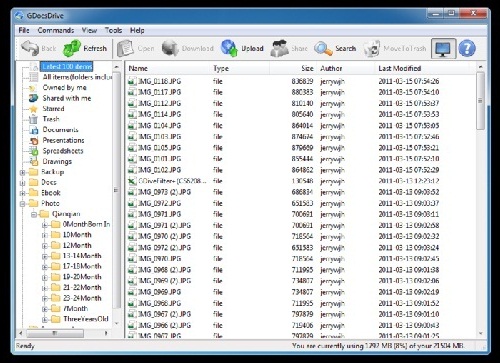Open the View menu
The width and height of the screenshot is (500, 363).
coord(89,30)
